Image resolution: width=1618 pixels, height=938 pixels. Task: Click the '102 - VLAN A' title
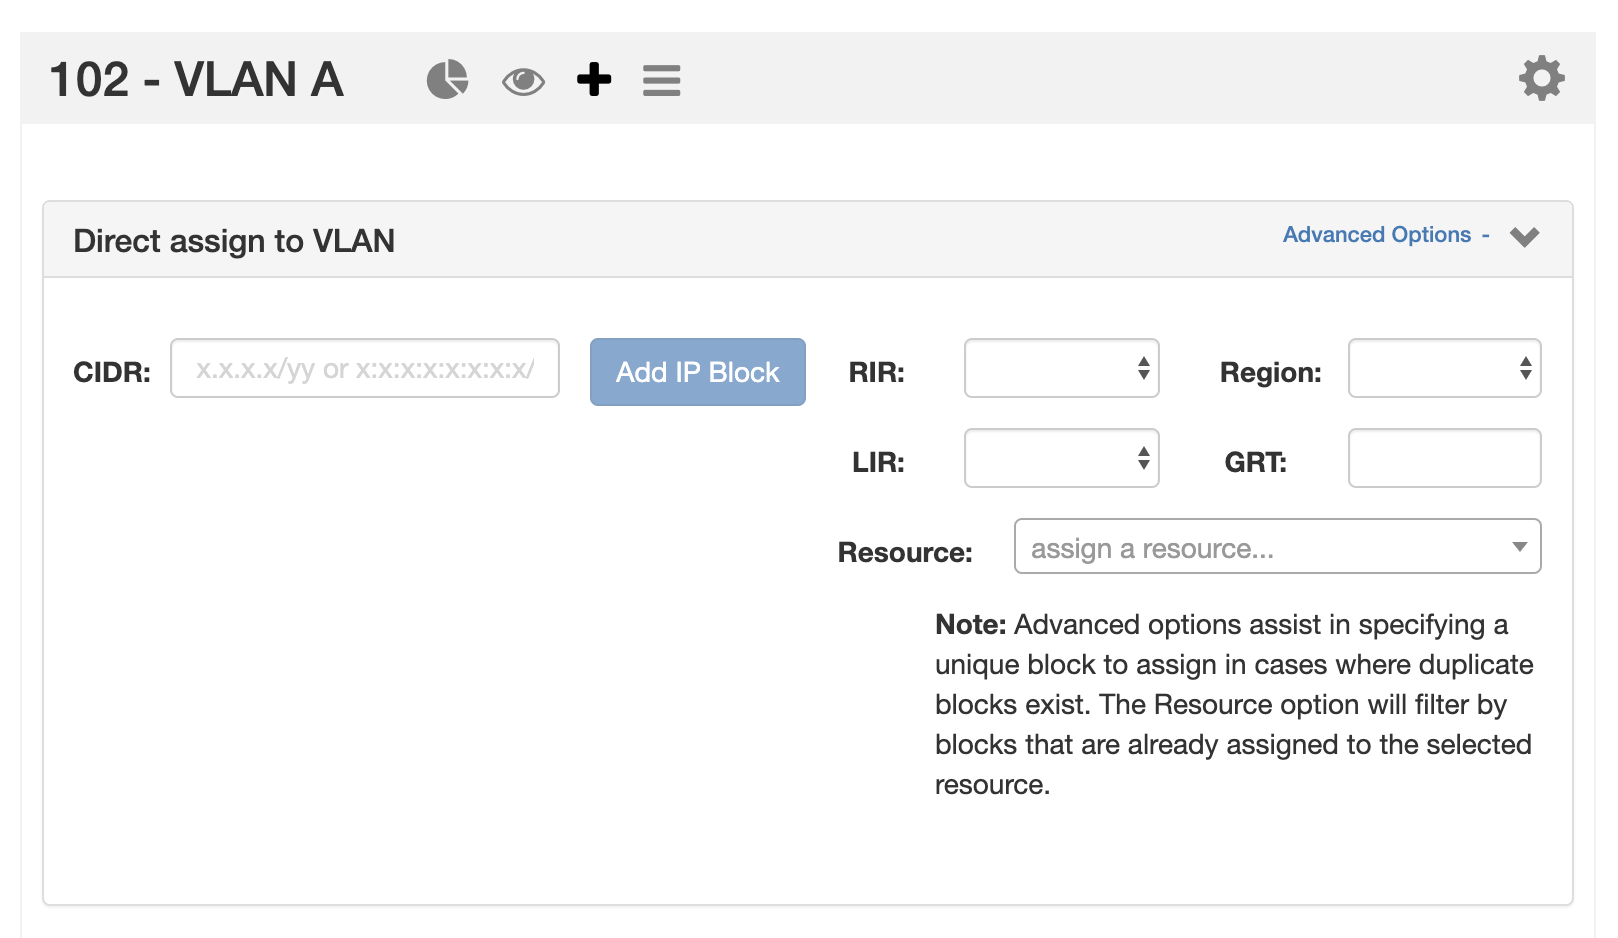[x=196, y=80]
